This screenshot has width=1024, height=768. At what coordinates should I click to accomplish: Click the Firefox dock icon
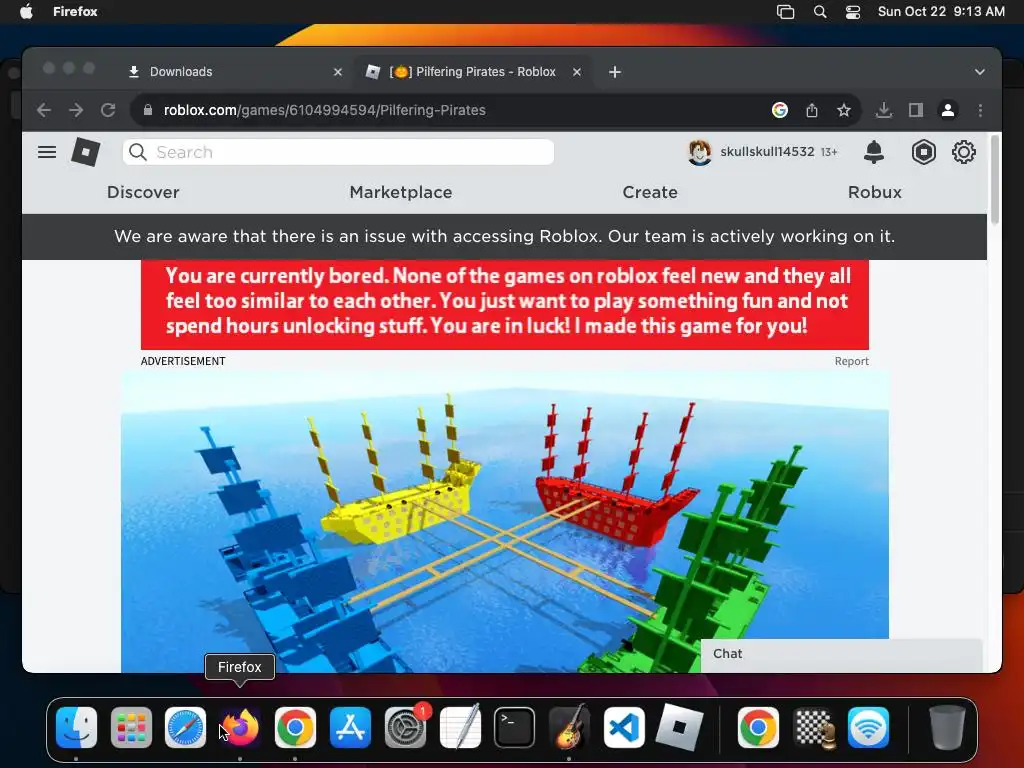(x=240, y=728)
